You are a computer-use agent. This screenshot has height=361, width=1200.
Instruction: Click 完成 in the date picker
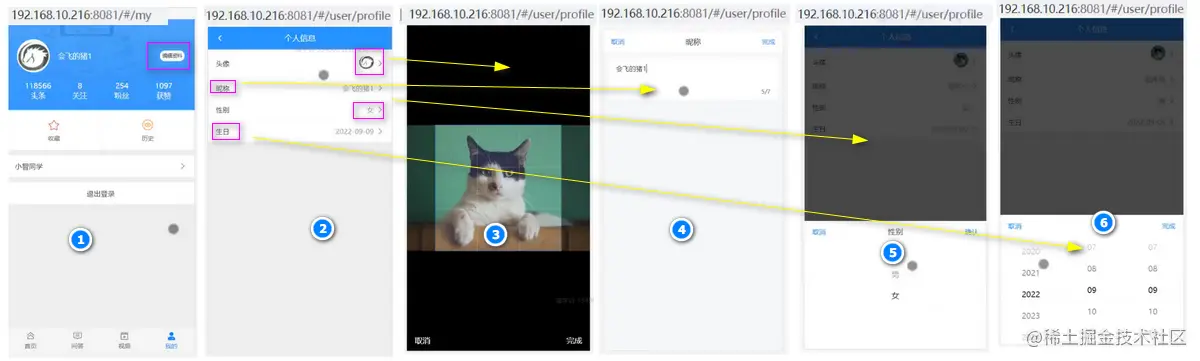tap(1169, 227)
